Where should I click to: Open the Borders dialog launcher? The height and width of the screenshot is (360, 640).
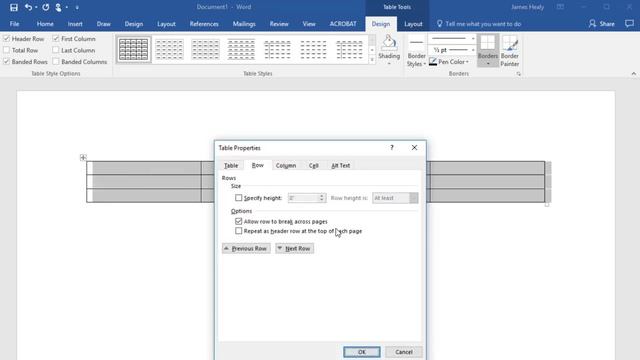pos(518,74)
